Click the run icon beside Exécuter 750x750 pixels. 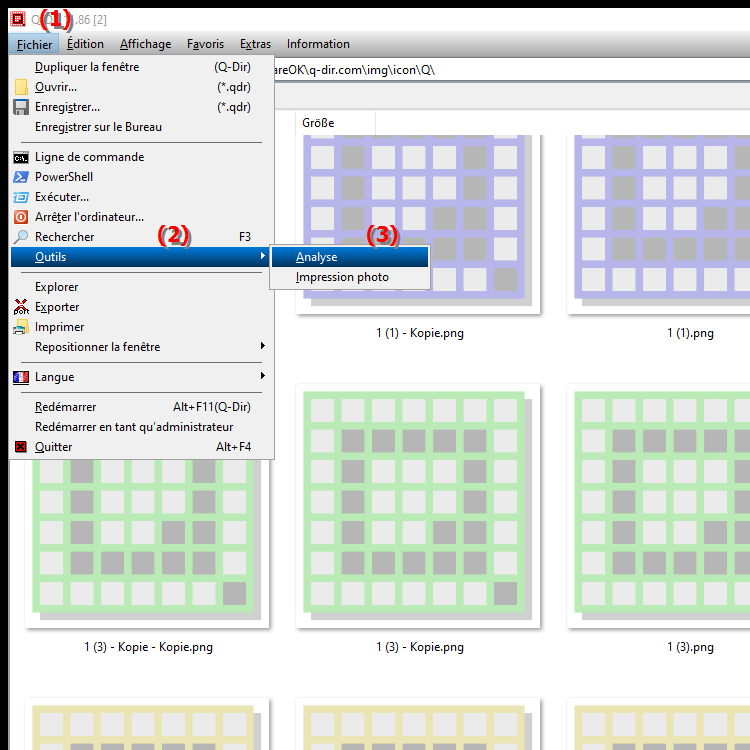[x=21, y=197]
